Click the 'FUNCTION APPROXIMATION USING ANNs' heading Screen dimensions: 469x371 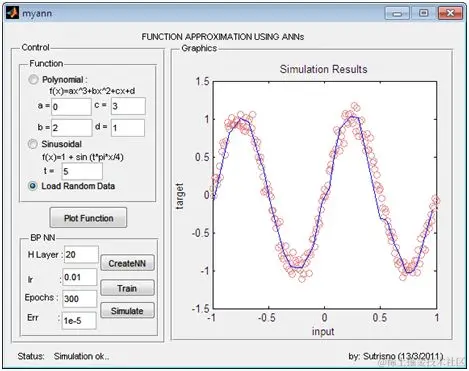point(223,37)
